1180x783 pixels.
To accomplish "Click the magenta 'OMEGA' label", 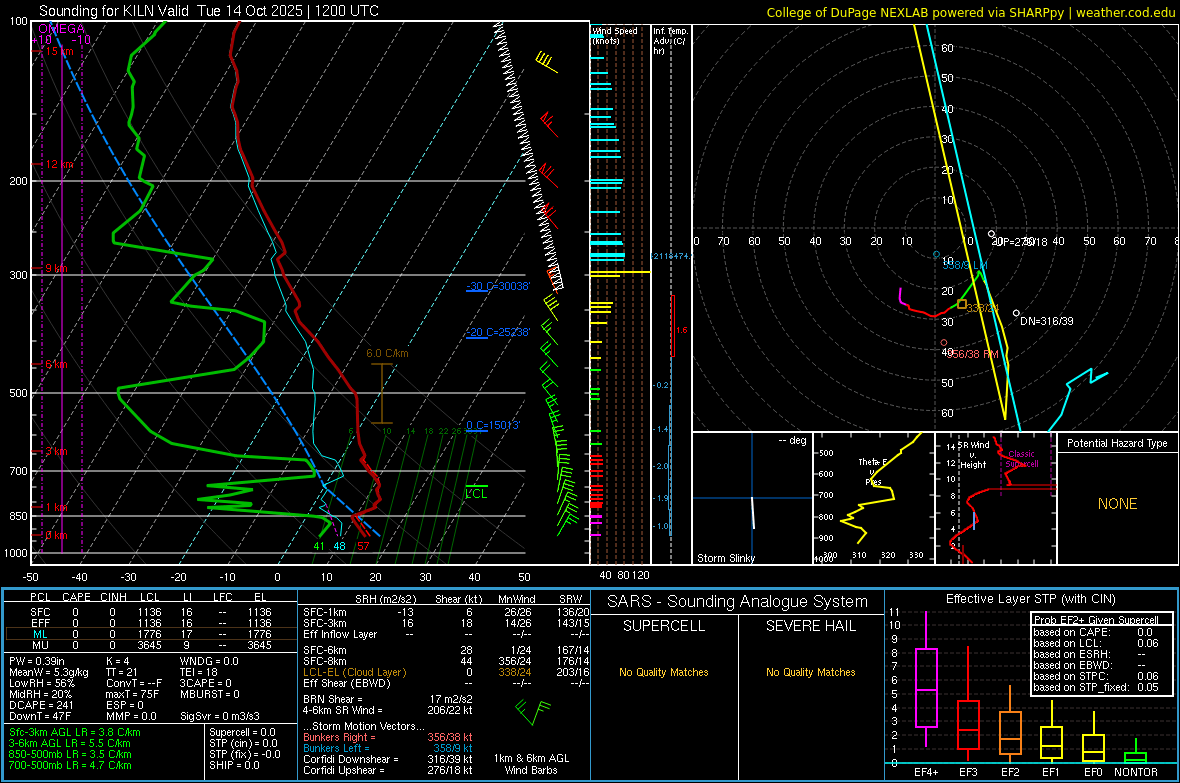I will click(61, 29).
